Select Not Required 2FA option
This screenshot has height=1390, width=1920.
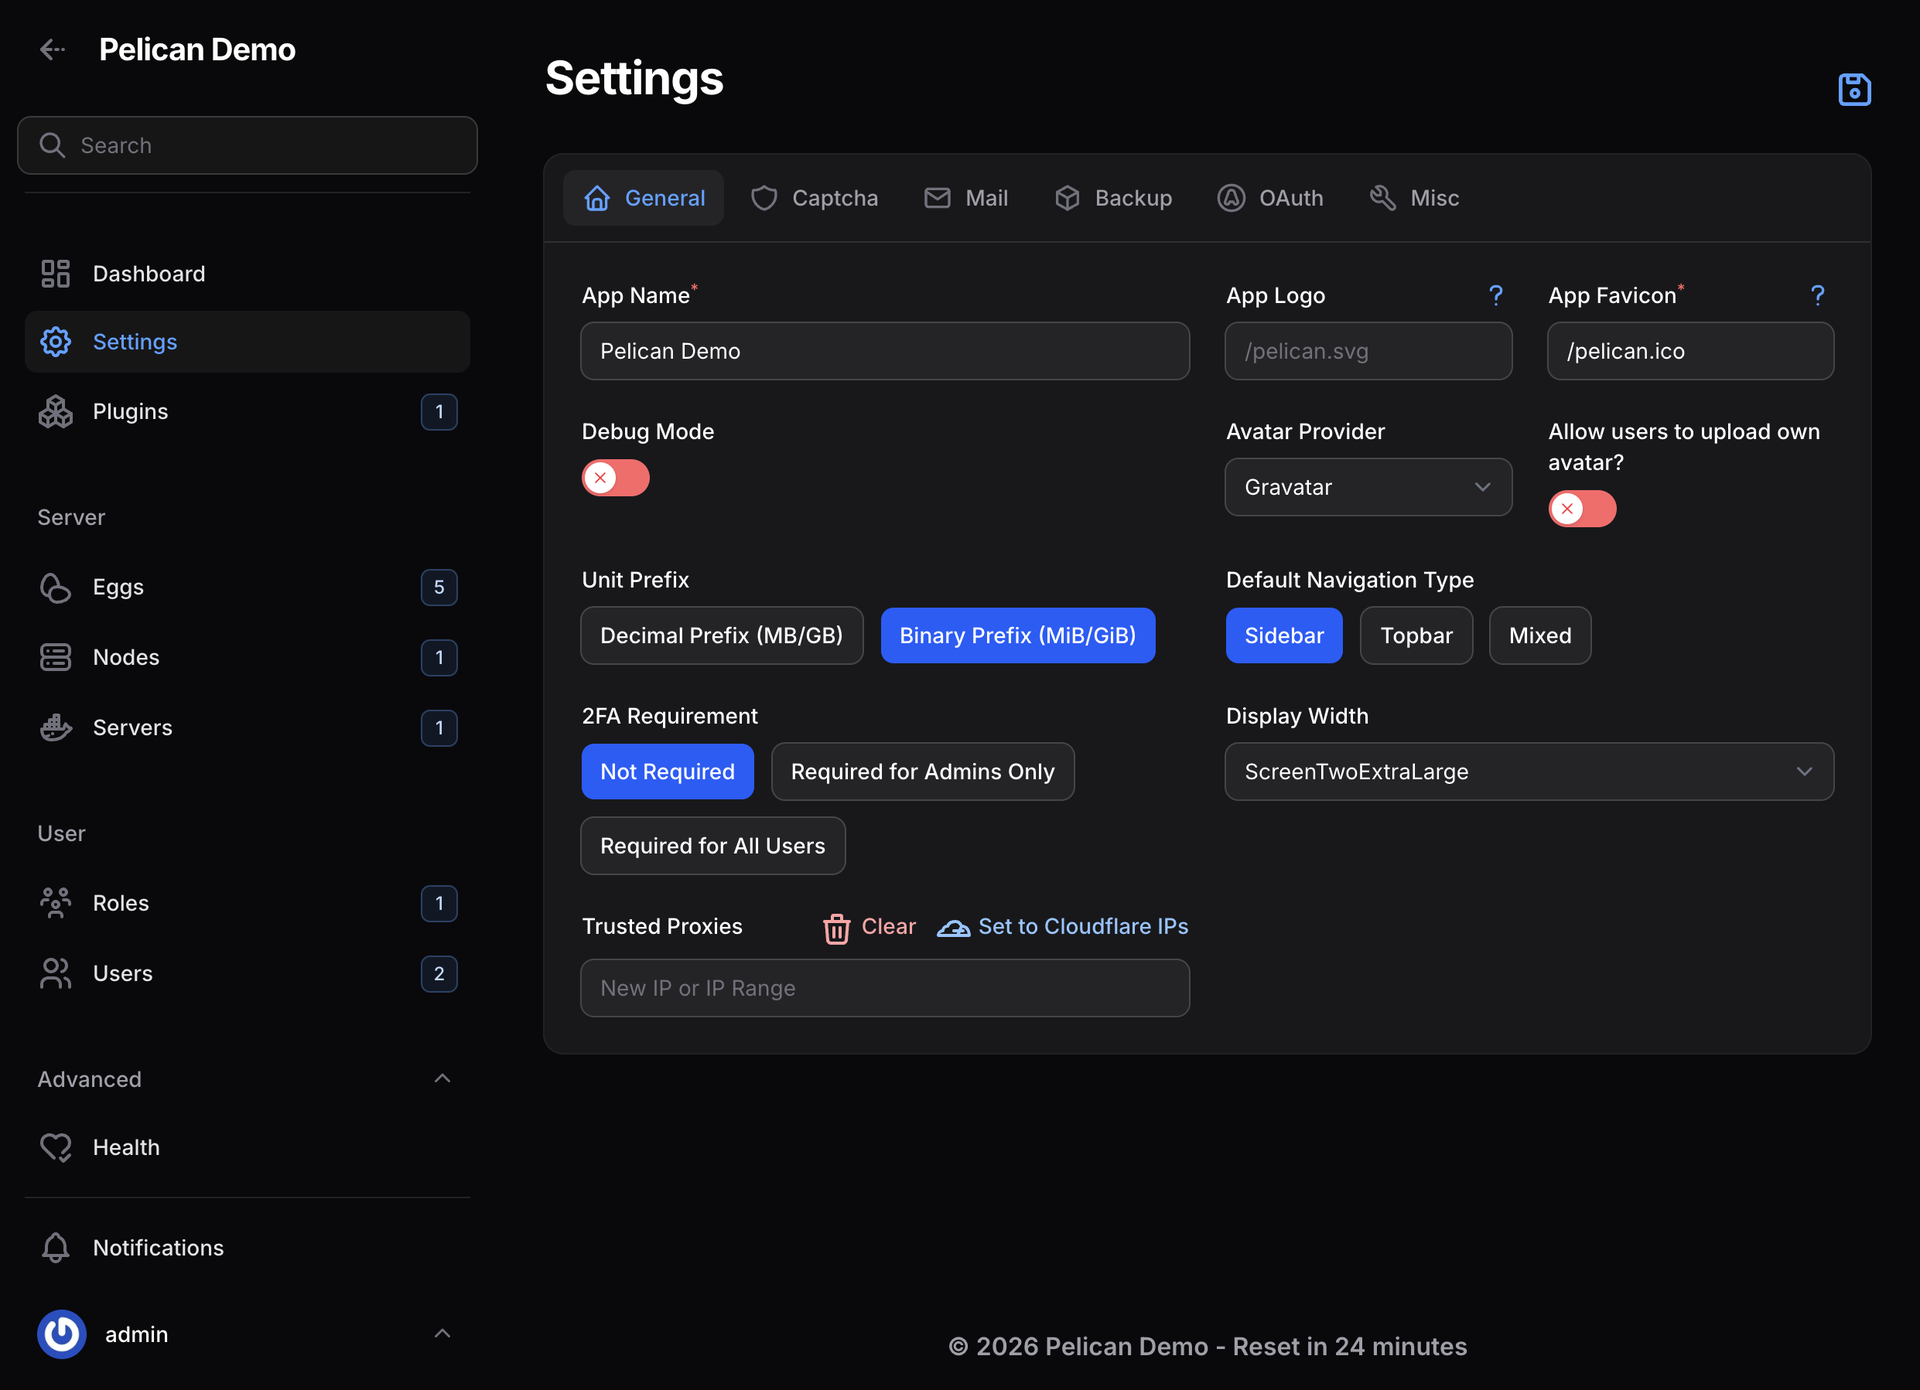[x=667, y=772]
